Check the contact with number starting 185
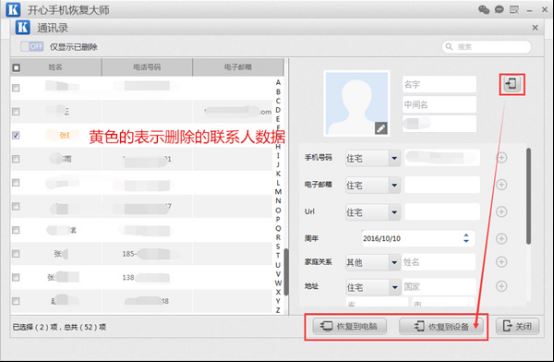 tap(16, 254)
